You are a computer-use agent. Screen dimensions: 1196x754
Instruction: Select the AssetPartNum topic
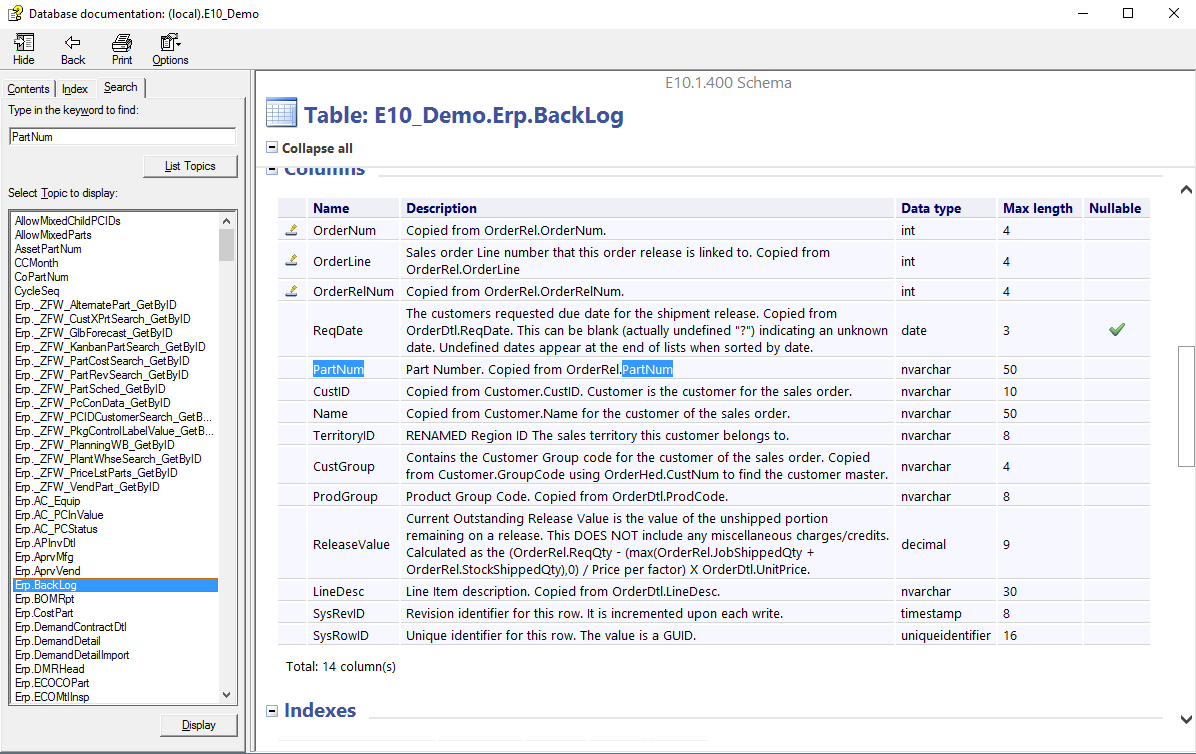pos(48,249)
